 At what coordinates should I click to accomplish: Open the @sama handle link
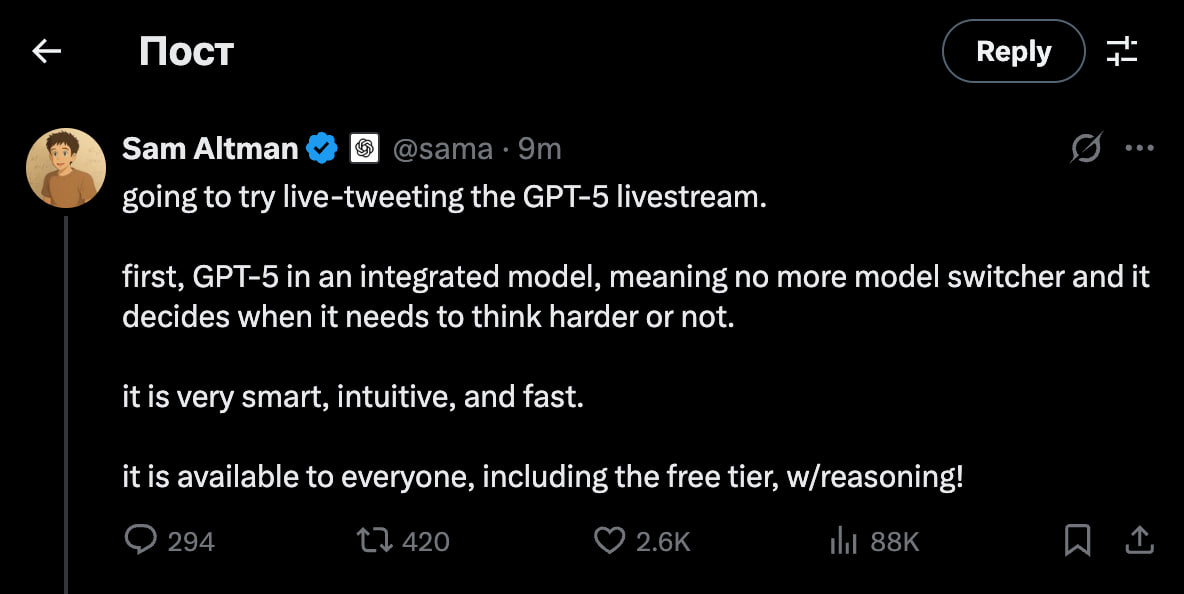point(442,149)
